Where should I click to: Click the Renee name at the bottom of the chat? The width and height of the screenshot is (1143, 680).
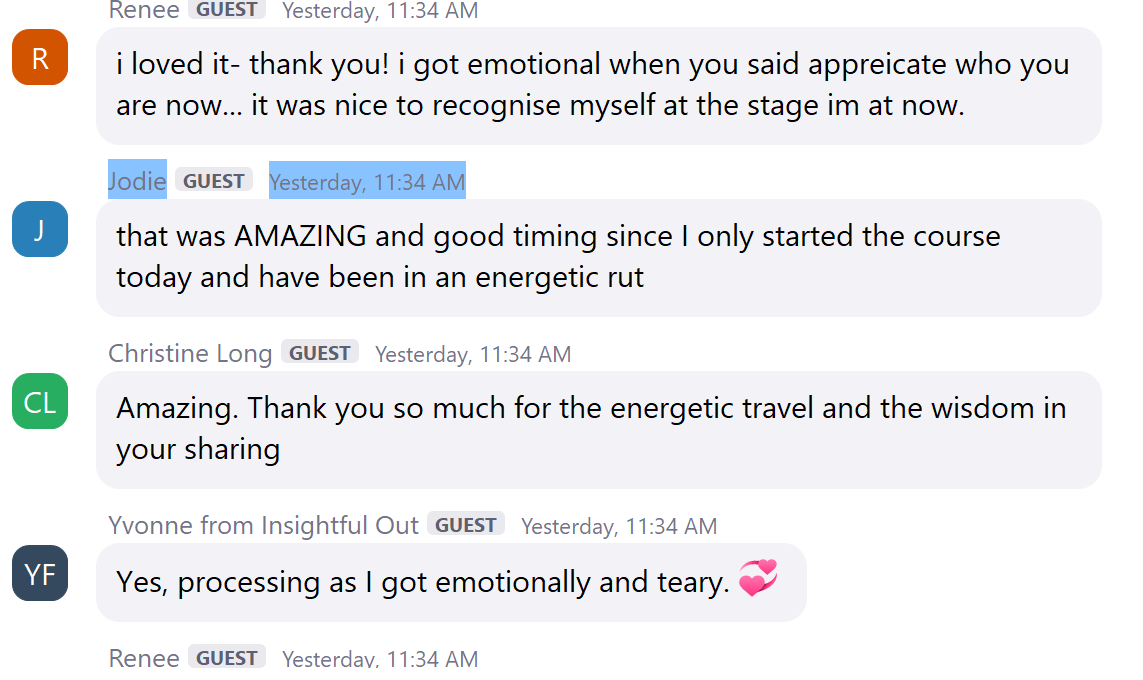144,658
